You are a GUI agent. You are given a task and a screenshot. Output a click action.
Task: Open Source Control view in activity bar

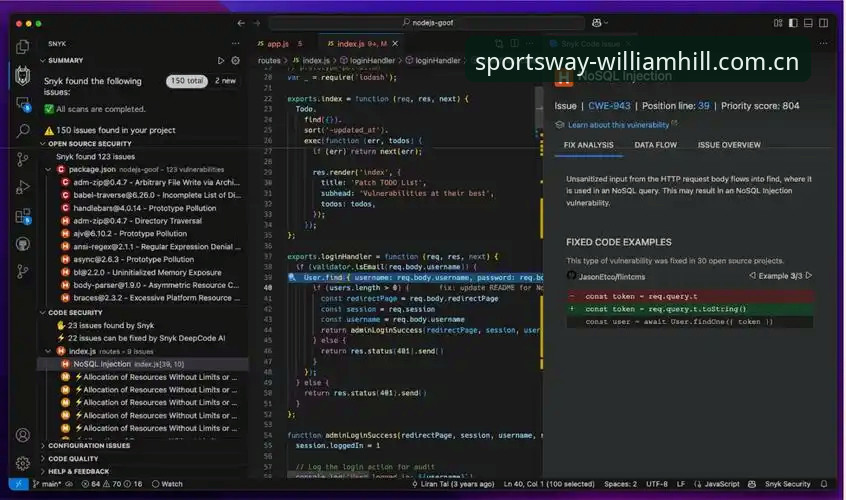click(23, 159)
